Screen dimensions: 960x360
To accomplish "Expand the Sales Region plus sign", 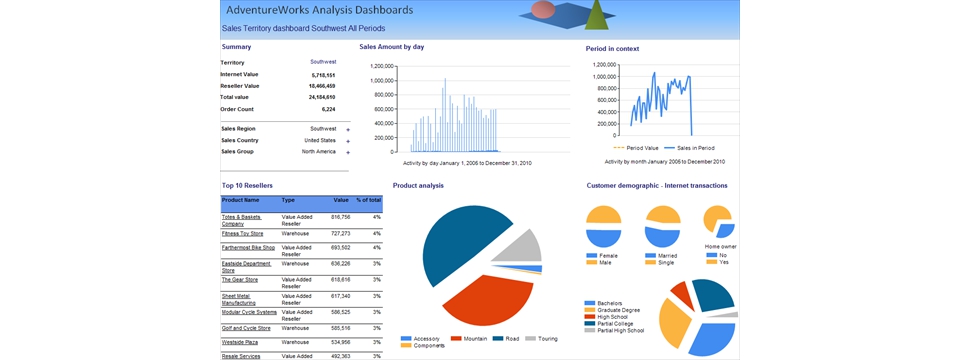I will click(x=348, y=130).
